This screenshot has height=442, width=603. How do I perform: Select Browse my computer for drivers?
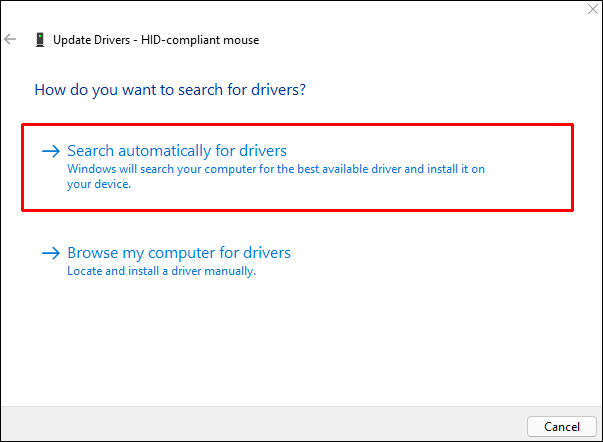tap(179, 253)
